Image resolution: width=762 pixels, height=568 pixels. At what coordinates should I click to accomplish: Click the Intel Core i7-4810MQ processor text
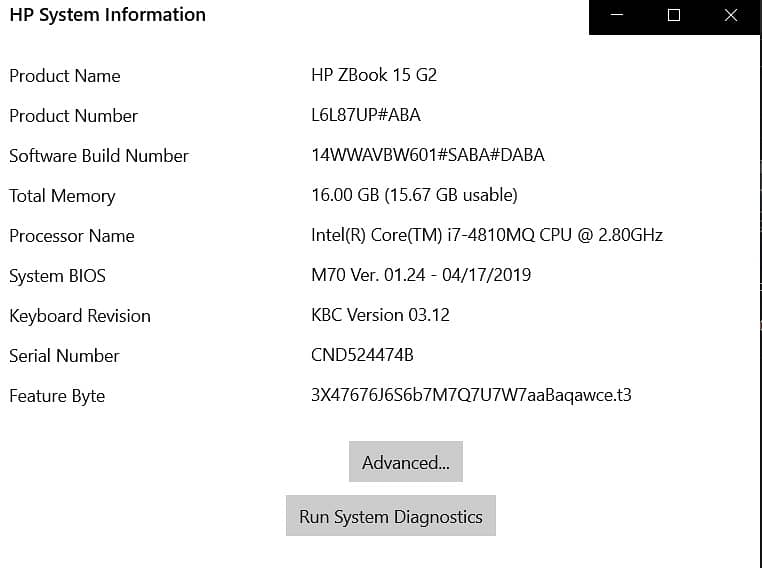coord(487,236)
